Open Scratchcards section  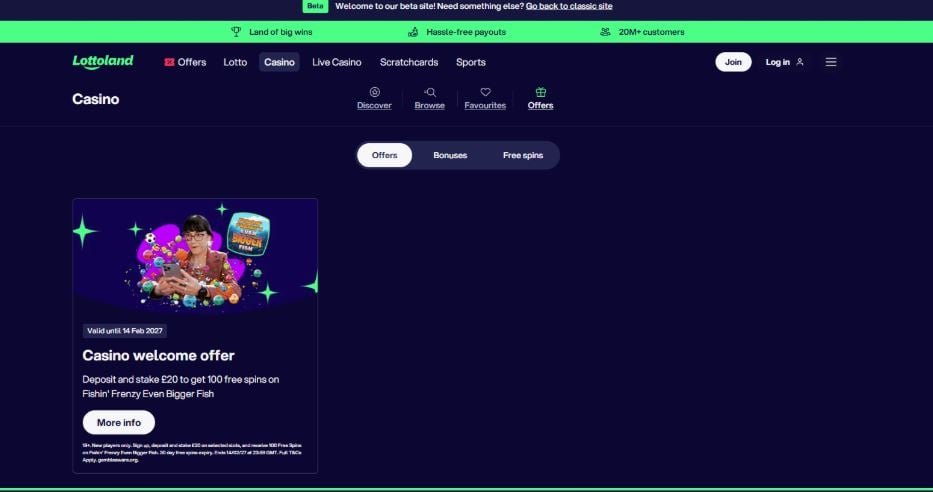pyautogui.click(x=409, y=62)
